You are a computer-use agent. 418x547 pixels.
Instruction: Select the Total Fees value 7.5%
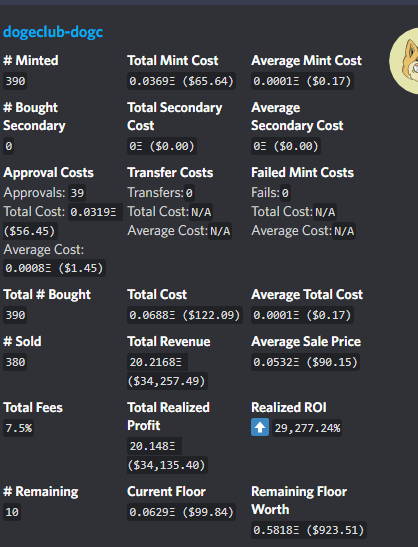pos(18,428)
